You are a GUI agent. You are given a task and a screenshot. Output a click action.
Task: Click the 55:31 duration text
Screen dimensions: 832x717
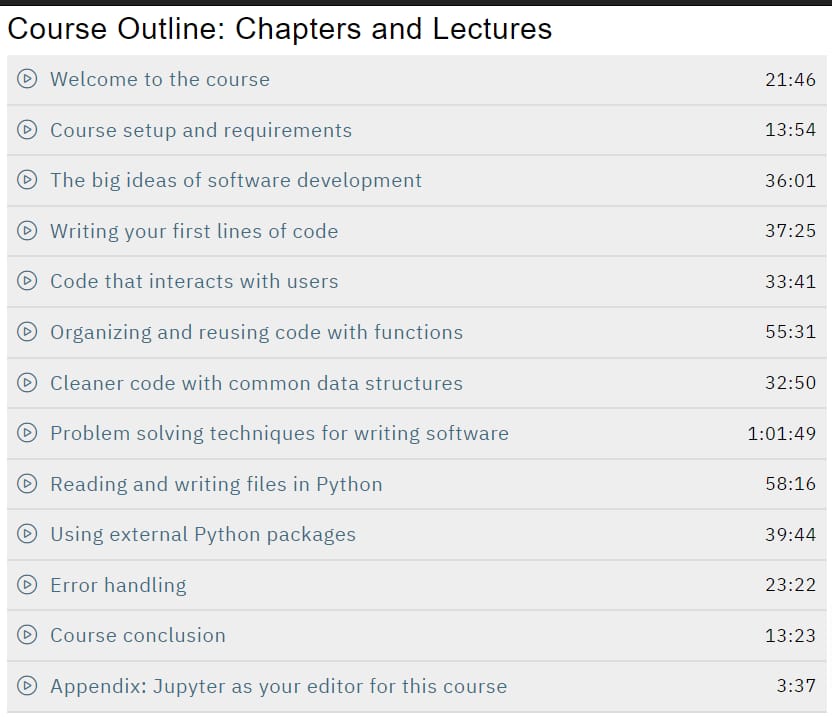[791, 332]
